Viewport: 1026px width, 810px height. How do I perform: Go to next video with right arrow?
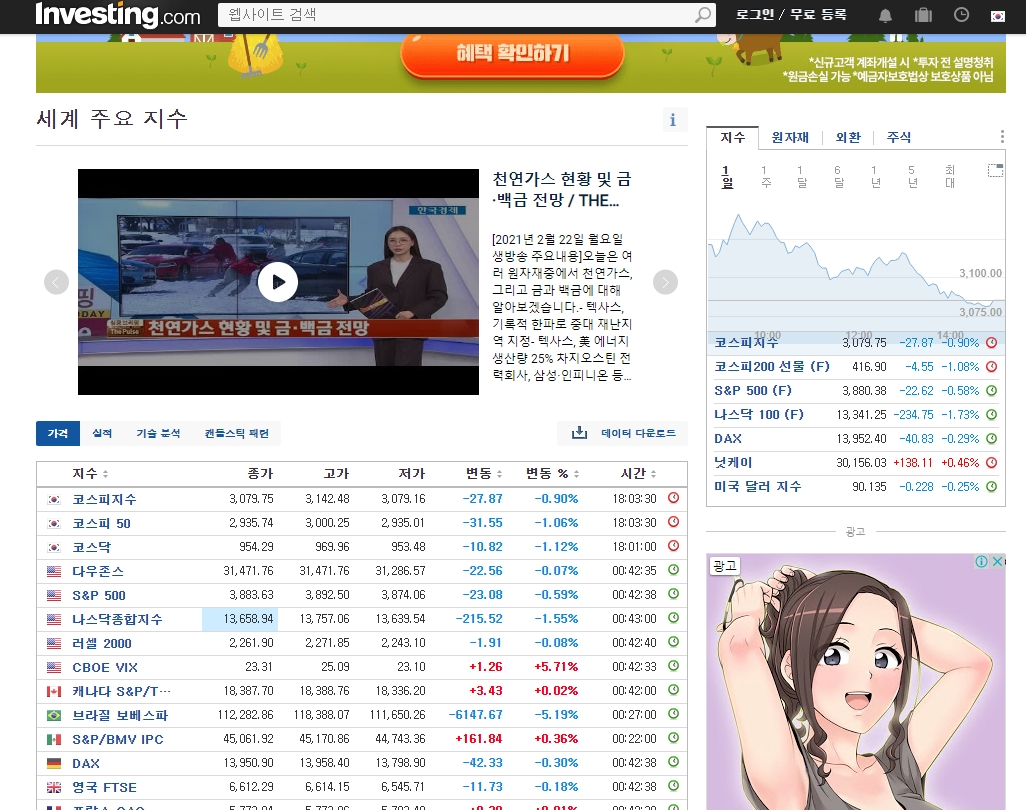pos(665,282)
